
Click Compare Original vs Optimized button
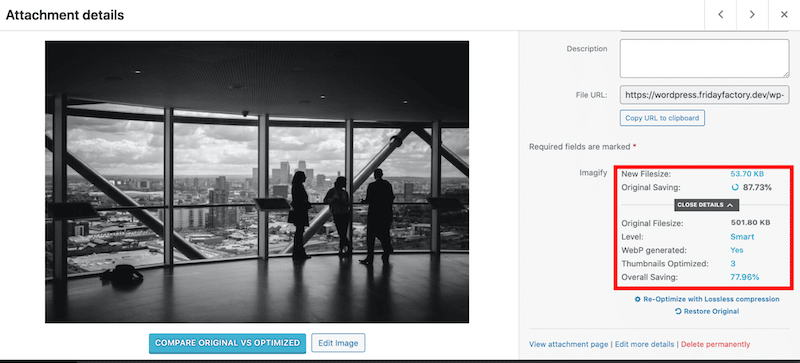[228, 343]
